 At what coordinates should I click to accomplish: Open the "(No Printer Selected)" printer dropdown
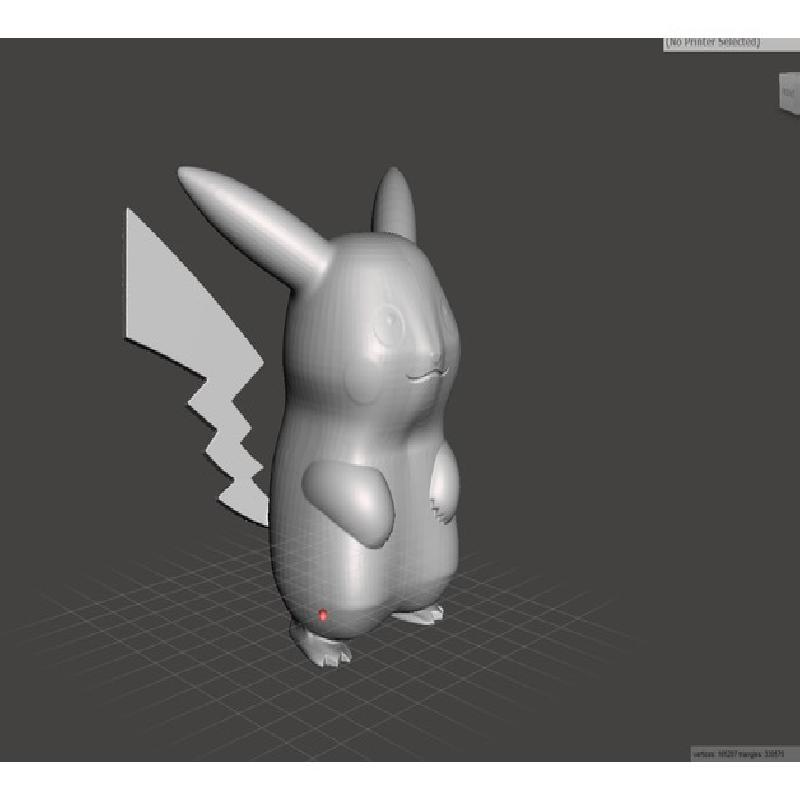[731, 44]
